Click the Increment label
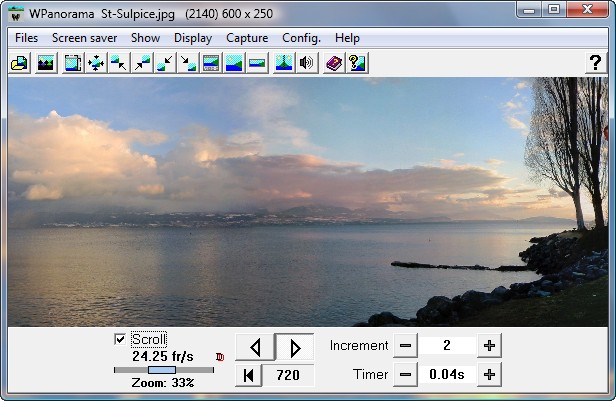The height and width of the screenshot is (401, 616). pyautogui.click(x=359, y=346)
